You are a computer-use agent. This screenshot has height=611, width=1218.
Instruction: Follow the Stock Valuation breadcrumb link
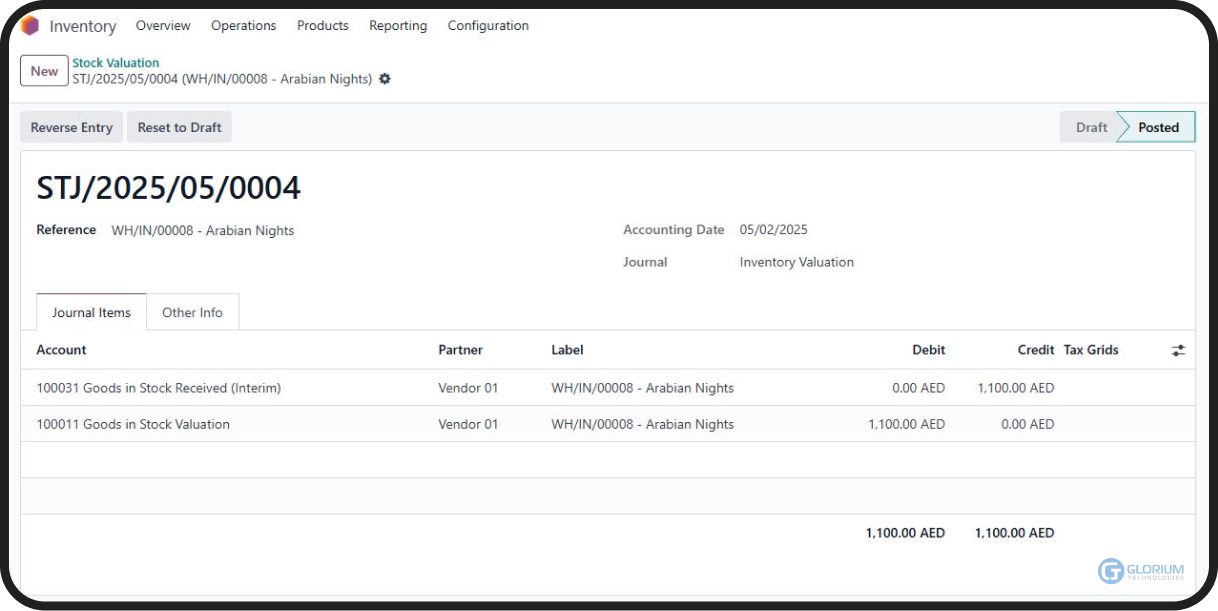pyautogui.click(x=115, y=63)
